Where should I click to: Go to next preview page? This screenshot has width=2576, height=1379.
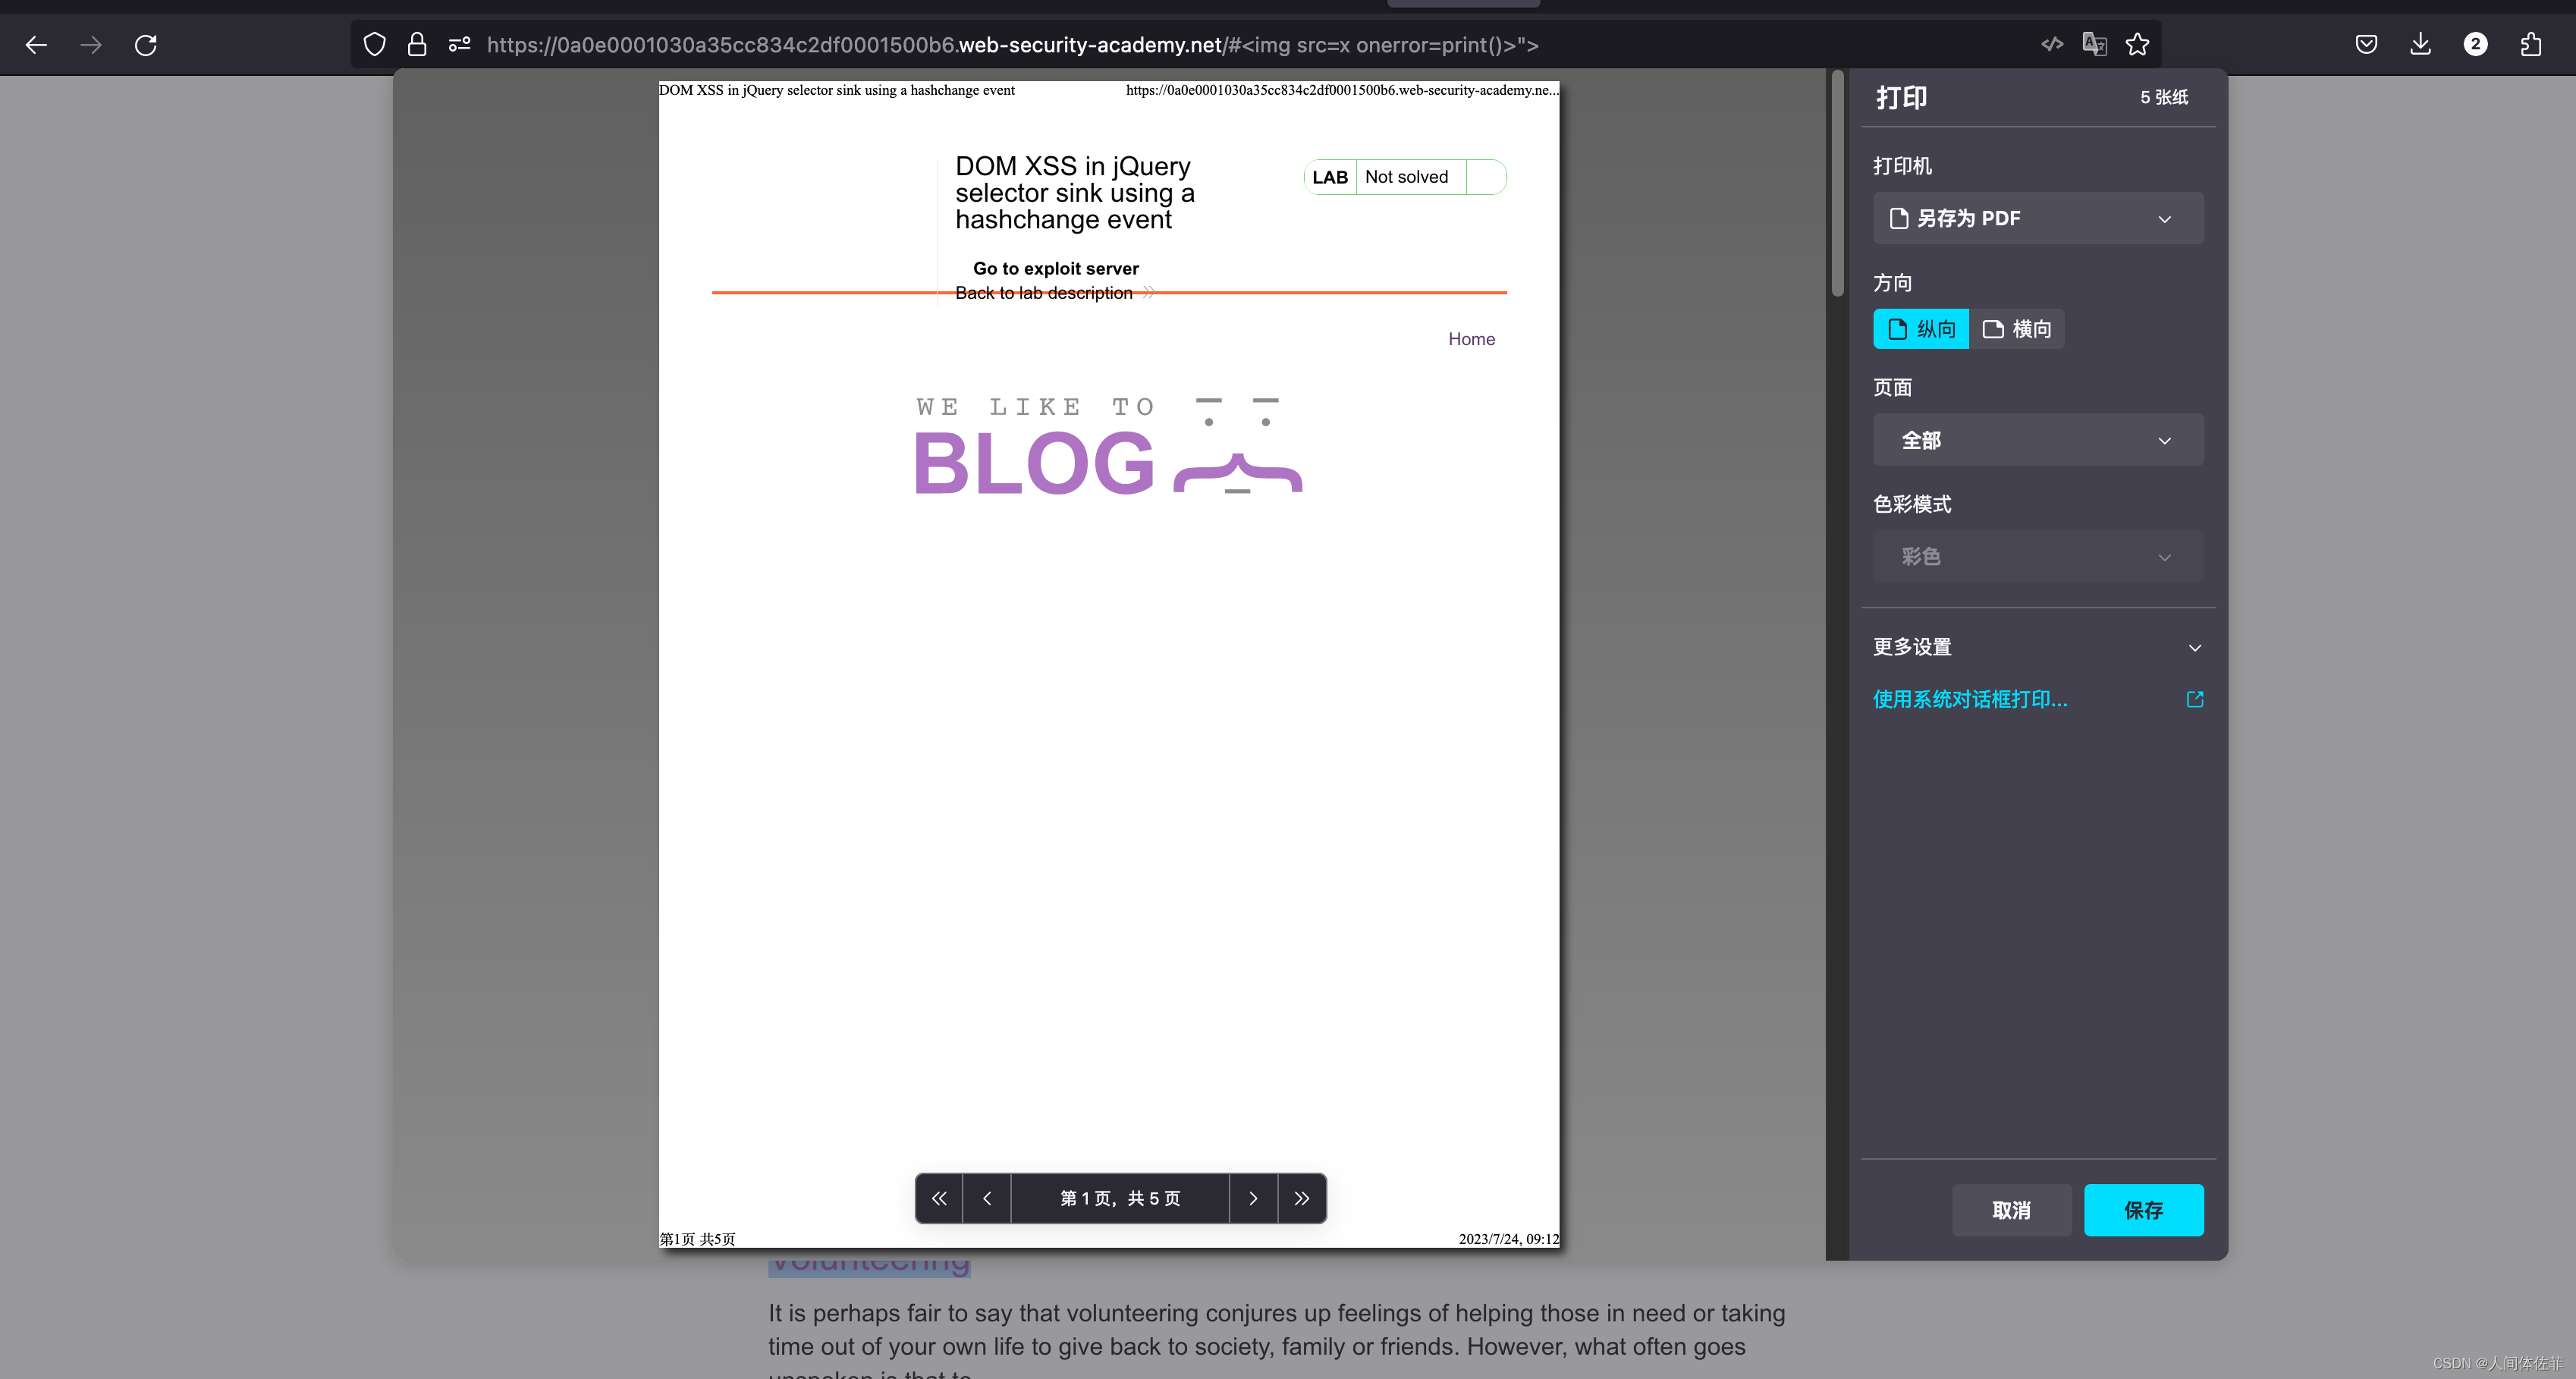pyautogui.click(x=1253, y=1198)
